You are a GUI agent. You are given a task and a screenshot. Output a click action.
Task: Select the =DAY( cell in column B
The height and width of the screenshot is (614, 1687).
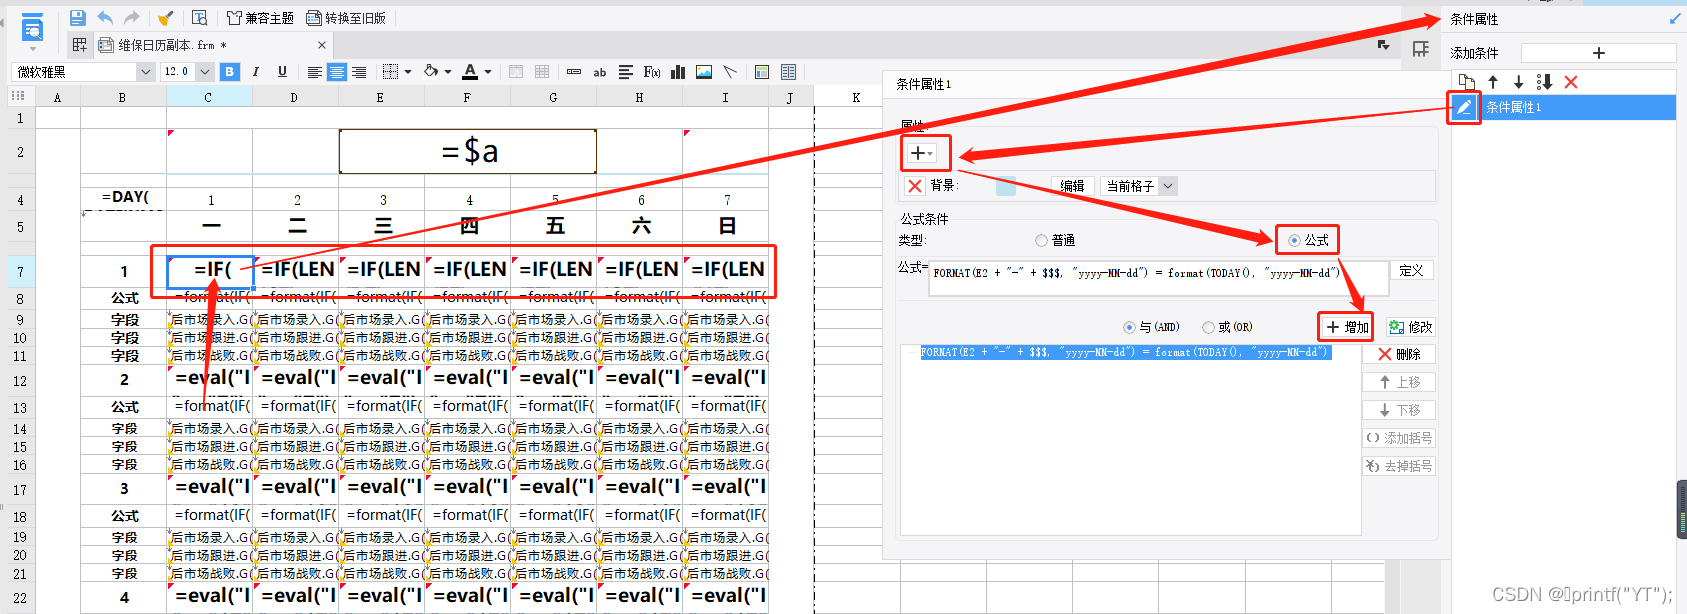124,197
